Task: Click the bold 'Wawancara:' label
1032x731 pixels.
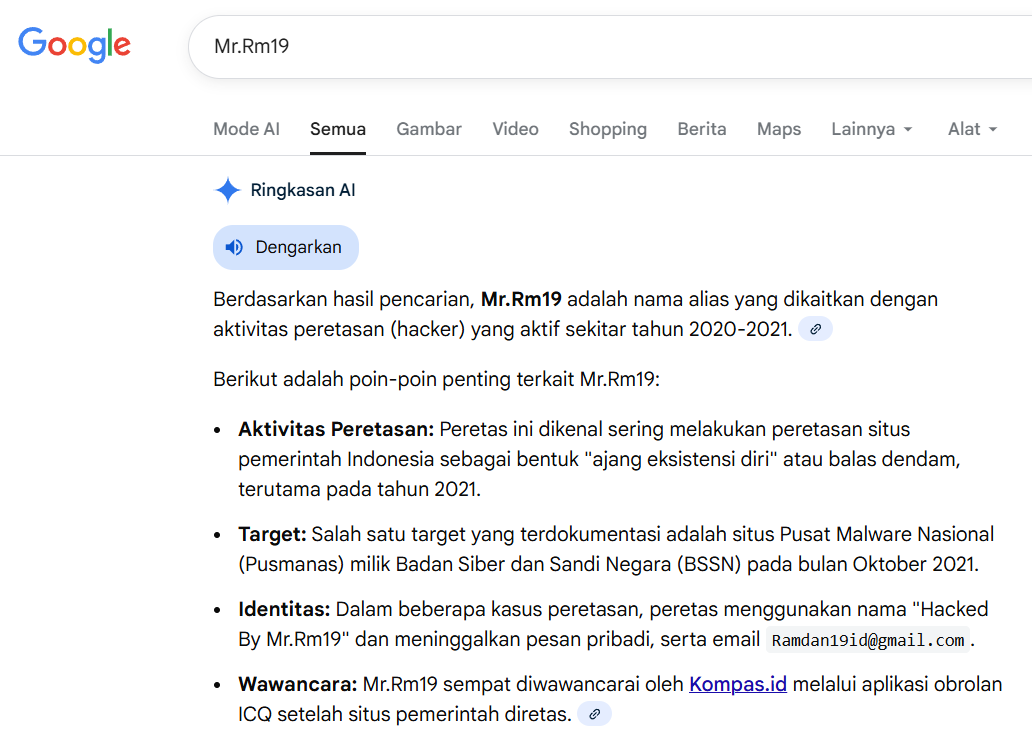Action: point(297,684)
